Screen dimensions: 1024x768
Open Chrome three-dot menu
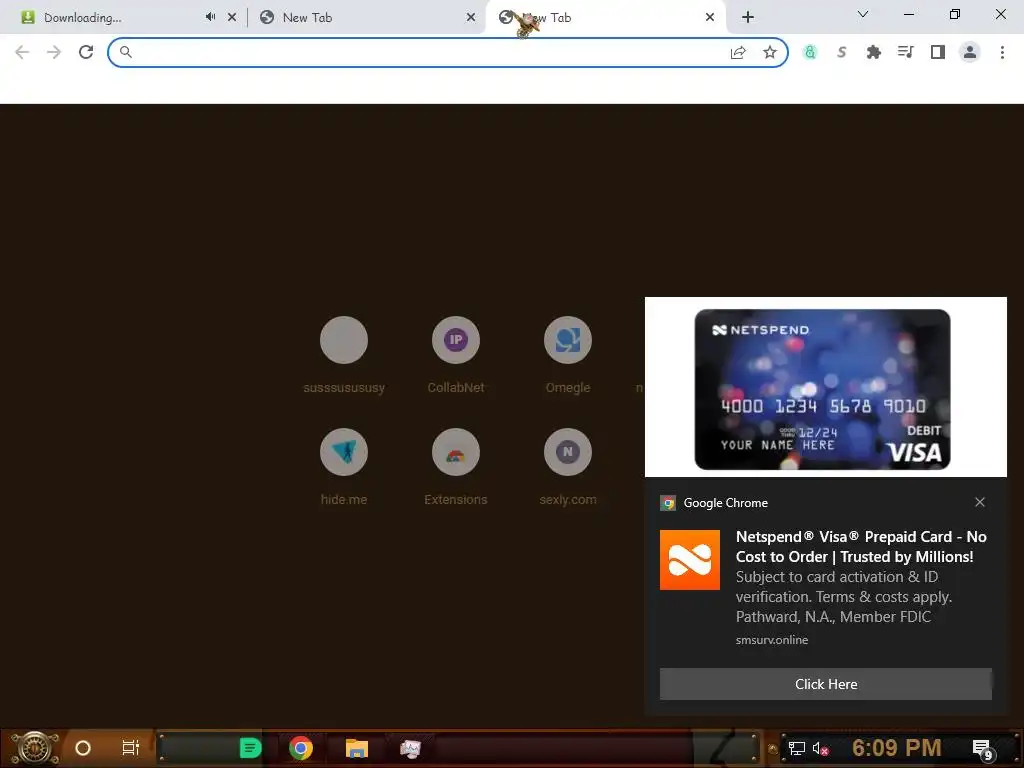click(1002, 52)
